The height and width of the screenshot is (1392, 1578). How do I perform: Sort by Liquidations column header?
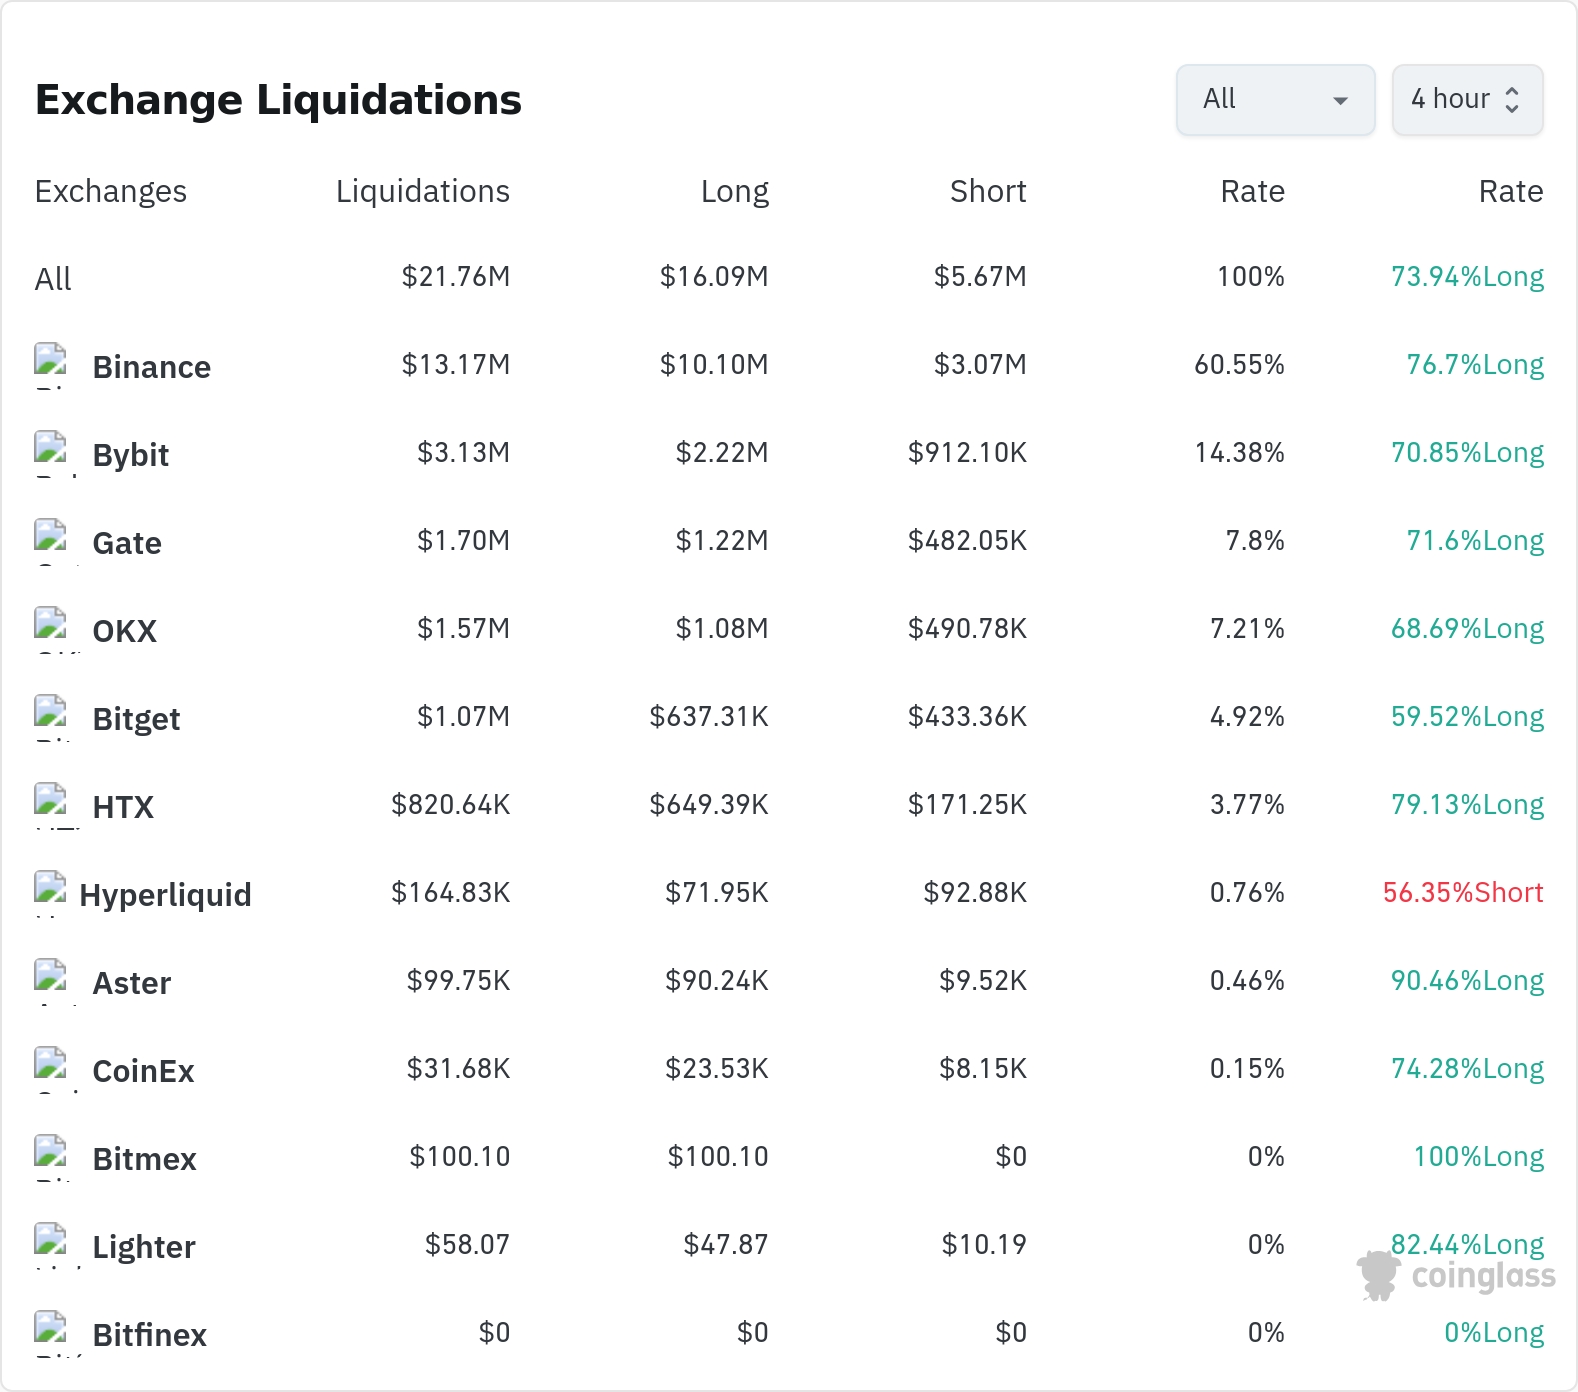click(422, 191)
